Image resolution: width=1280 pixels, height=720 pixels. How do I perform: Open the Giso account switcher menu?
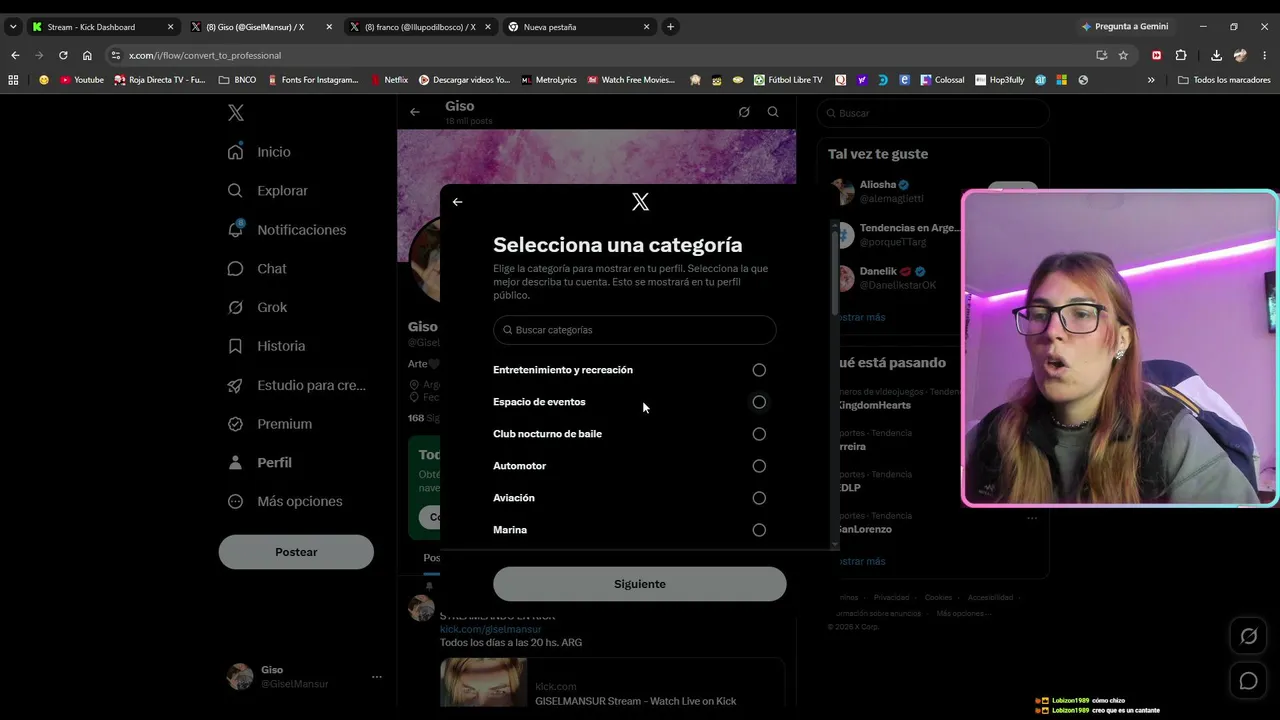coord(304,677)
